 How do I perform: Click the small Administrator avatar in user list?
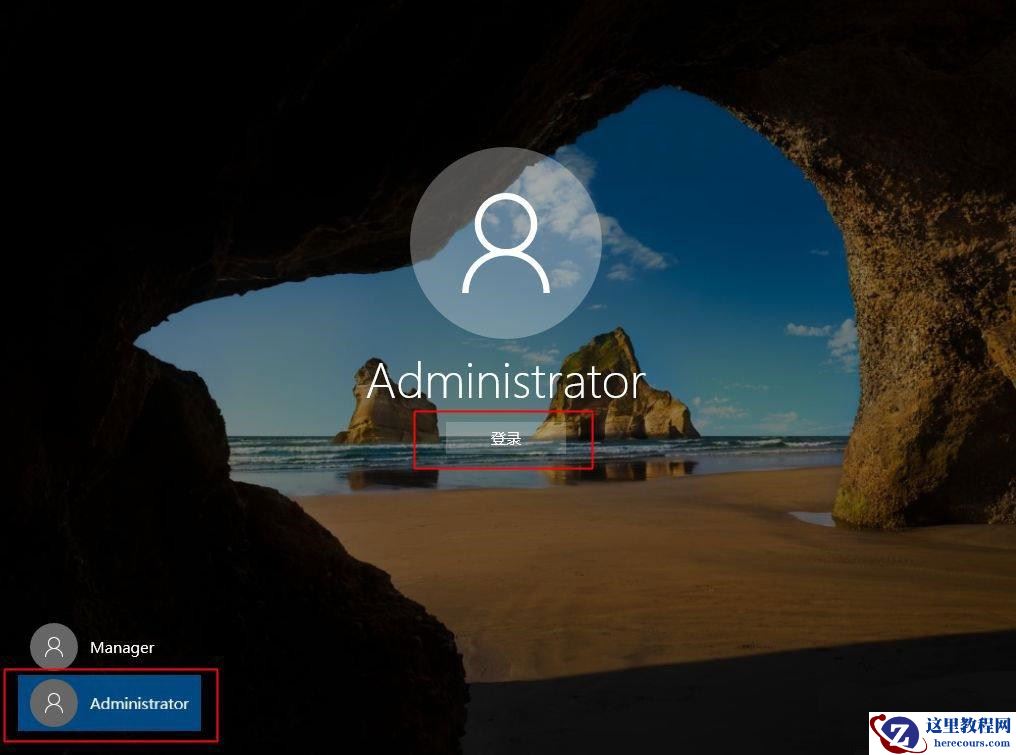[x=54, y=703]
